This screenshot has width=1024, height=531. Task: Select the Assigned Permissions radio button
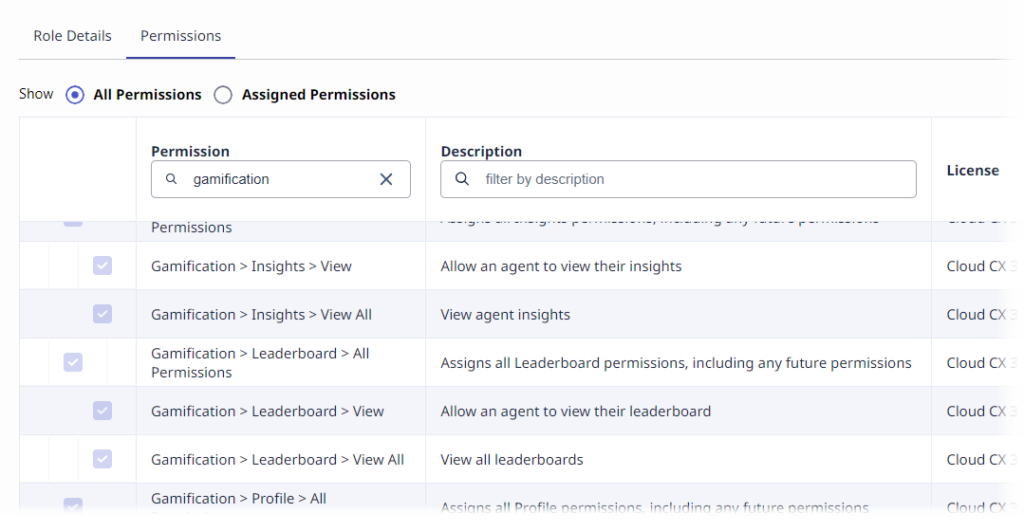point(223,95)
